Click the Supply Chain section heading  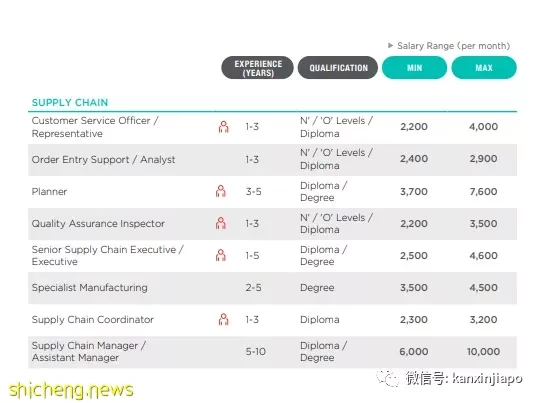point(70,102)
